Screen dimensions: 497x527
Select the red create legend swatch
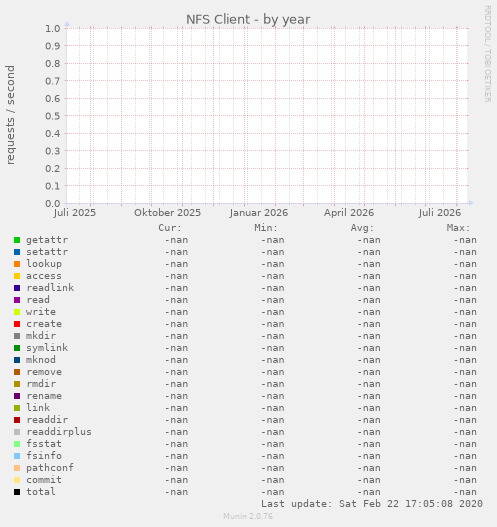(17, 324)
